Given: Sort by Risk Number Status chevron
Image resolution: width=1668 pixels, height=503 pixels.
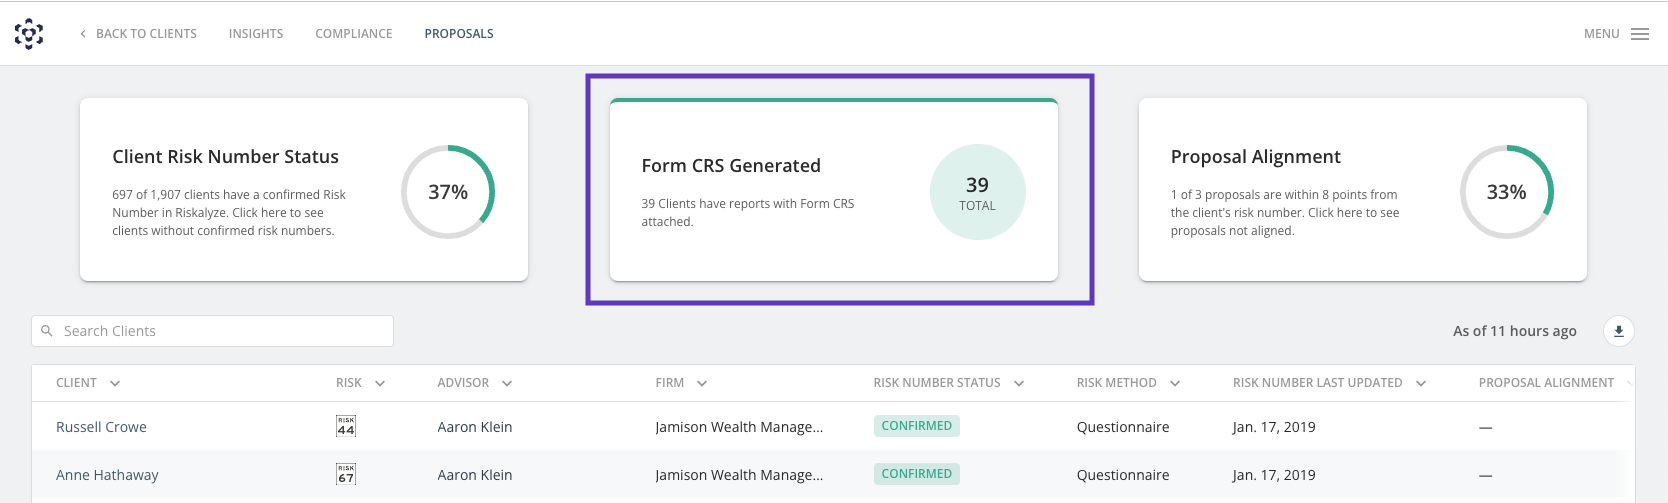Looking at the screenshot, I should 1019,383.
